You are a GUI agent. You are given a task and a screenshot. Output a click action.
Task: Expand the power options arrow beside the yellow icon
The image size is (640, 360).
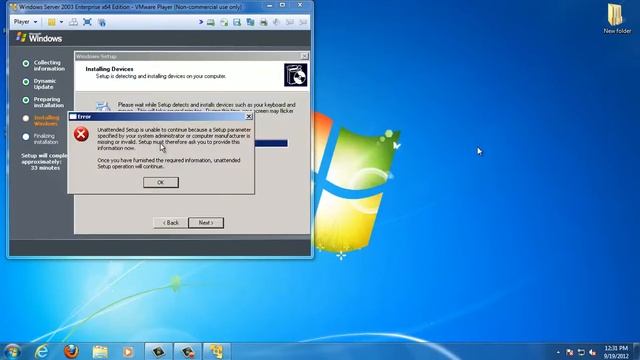[61, 22]
